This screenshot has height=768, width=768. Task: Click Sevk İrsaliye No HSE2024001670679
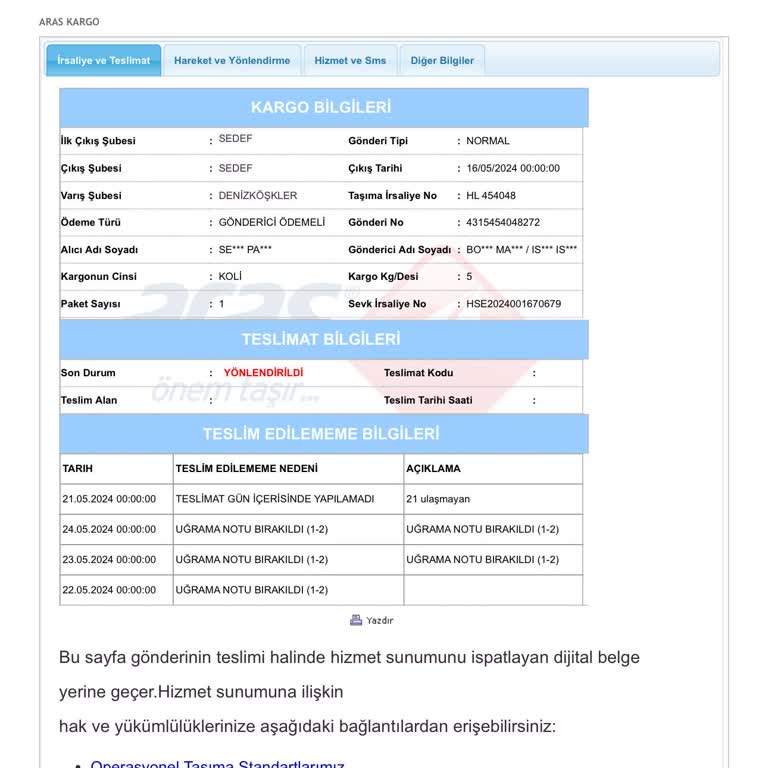coord(513,304)
